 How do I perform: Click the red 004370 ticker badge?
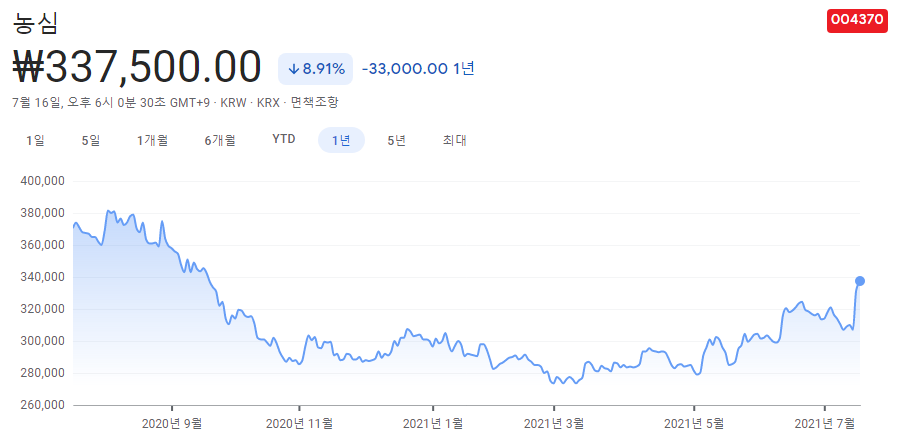pos(857,20)
